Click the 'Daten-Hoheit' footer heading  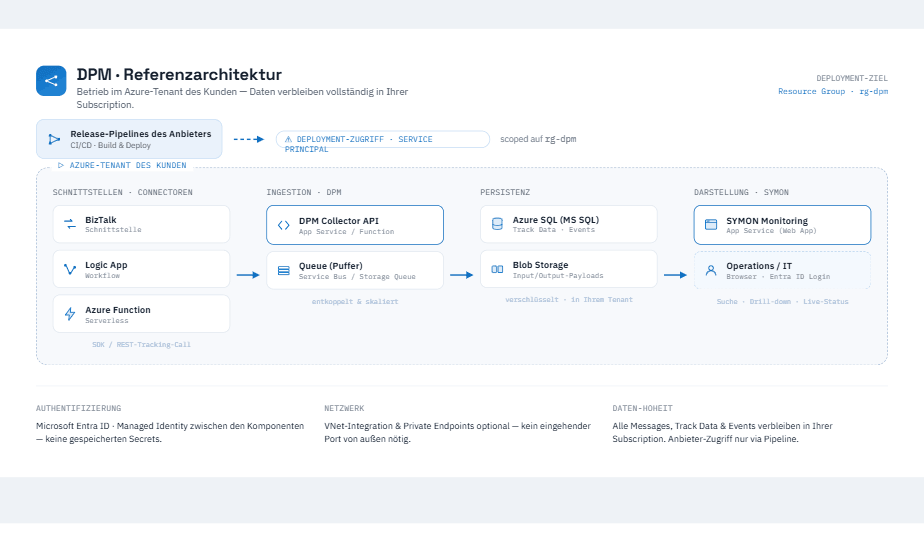[642, 408]
